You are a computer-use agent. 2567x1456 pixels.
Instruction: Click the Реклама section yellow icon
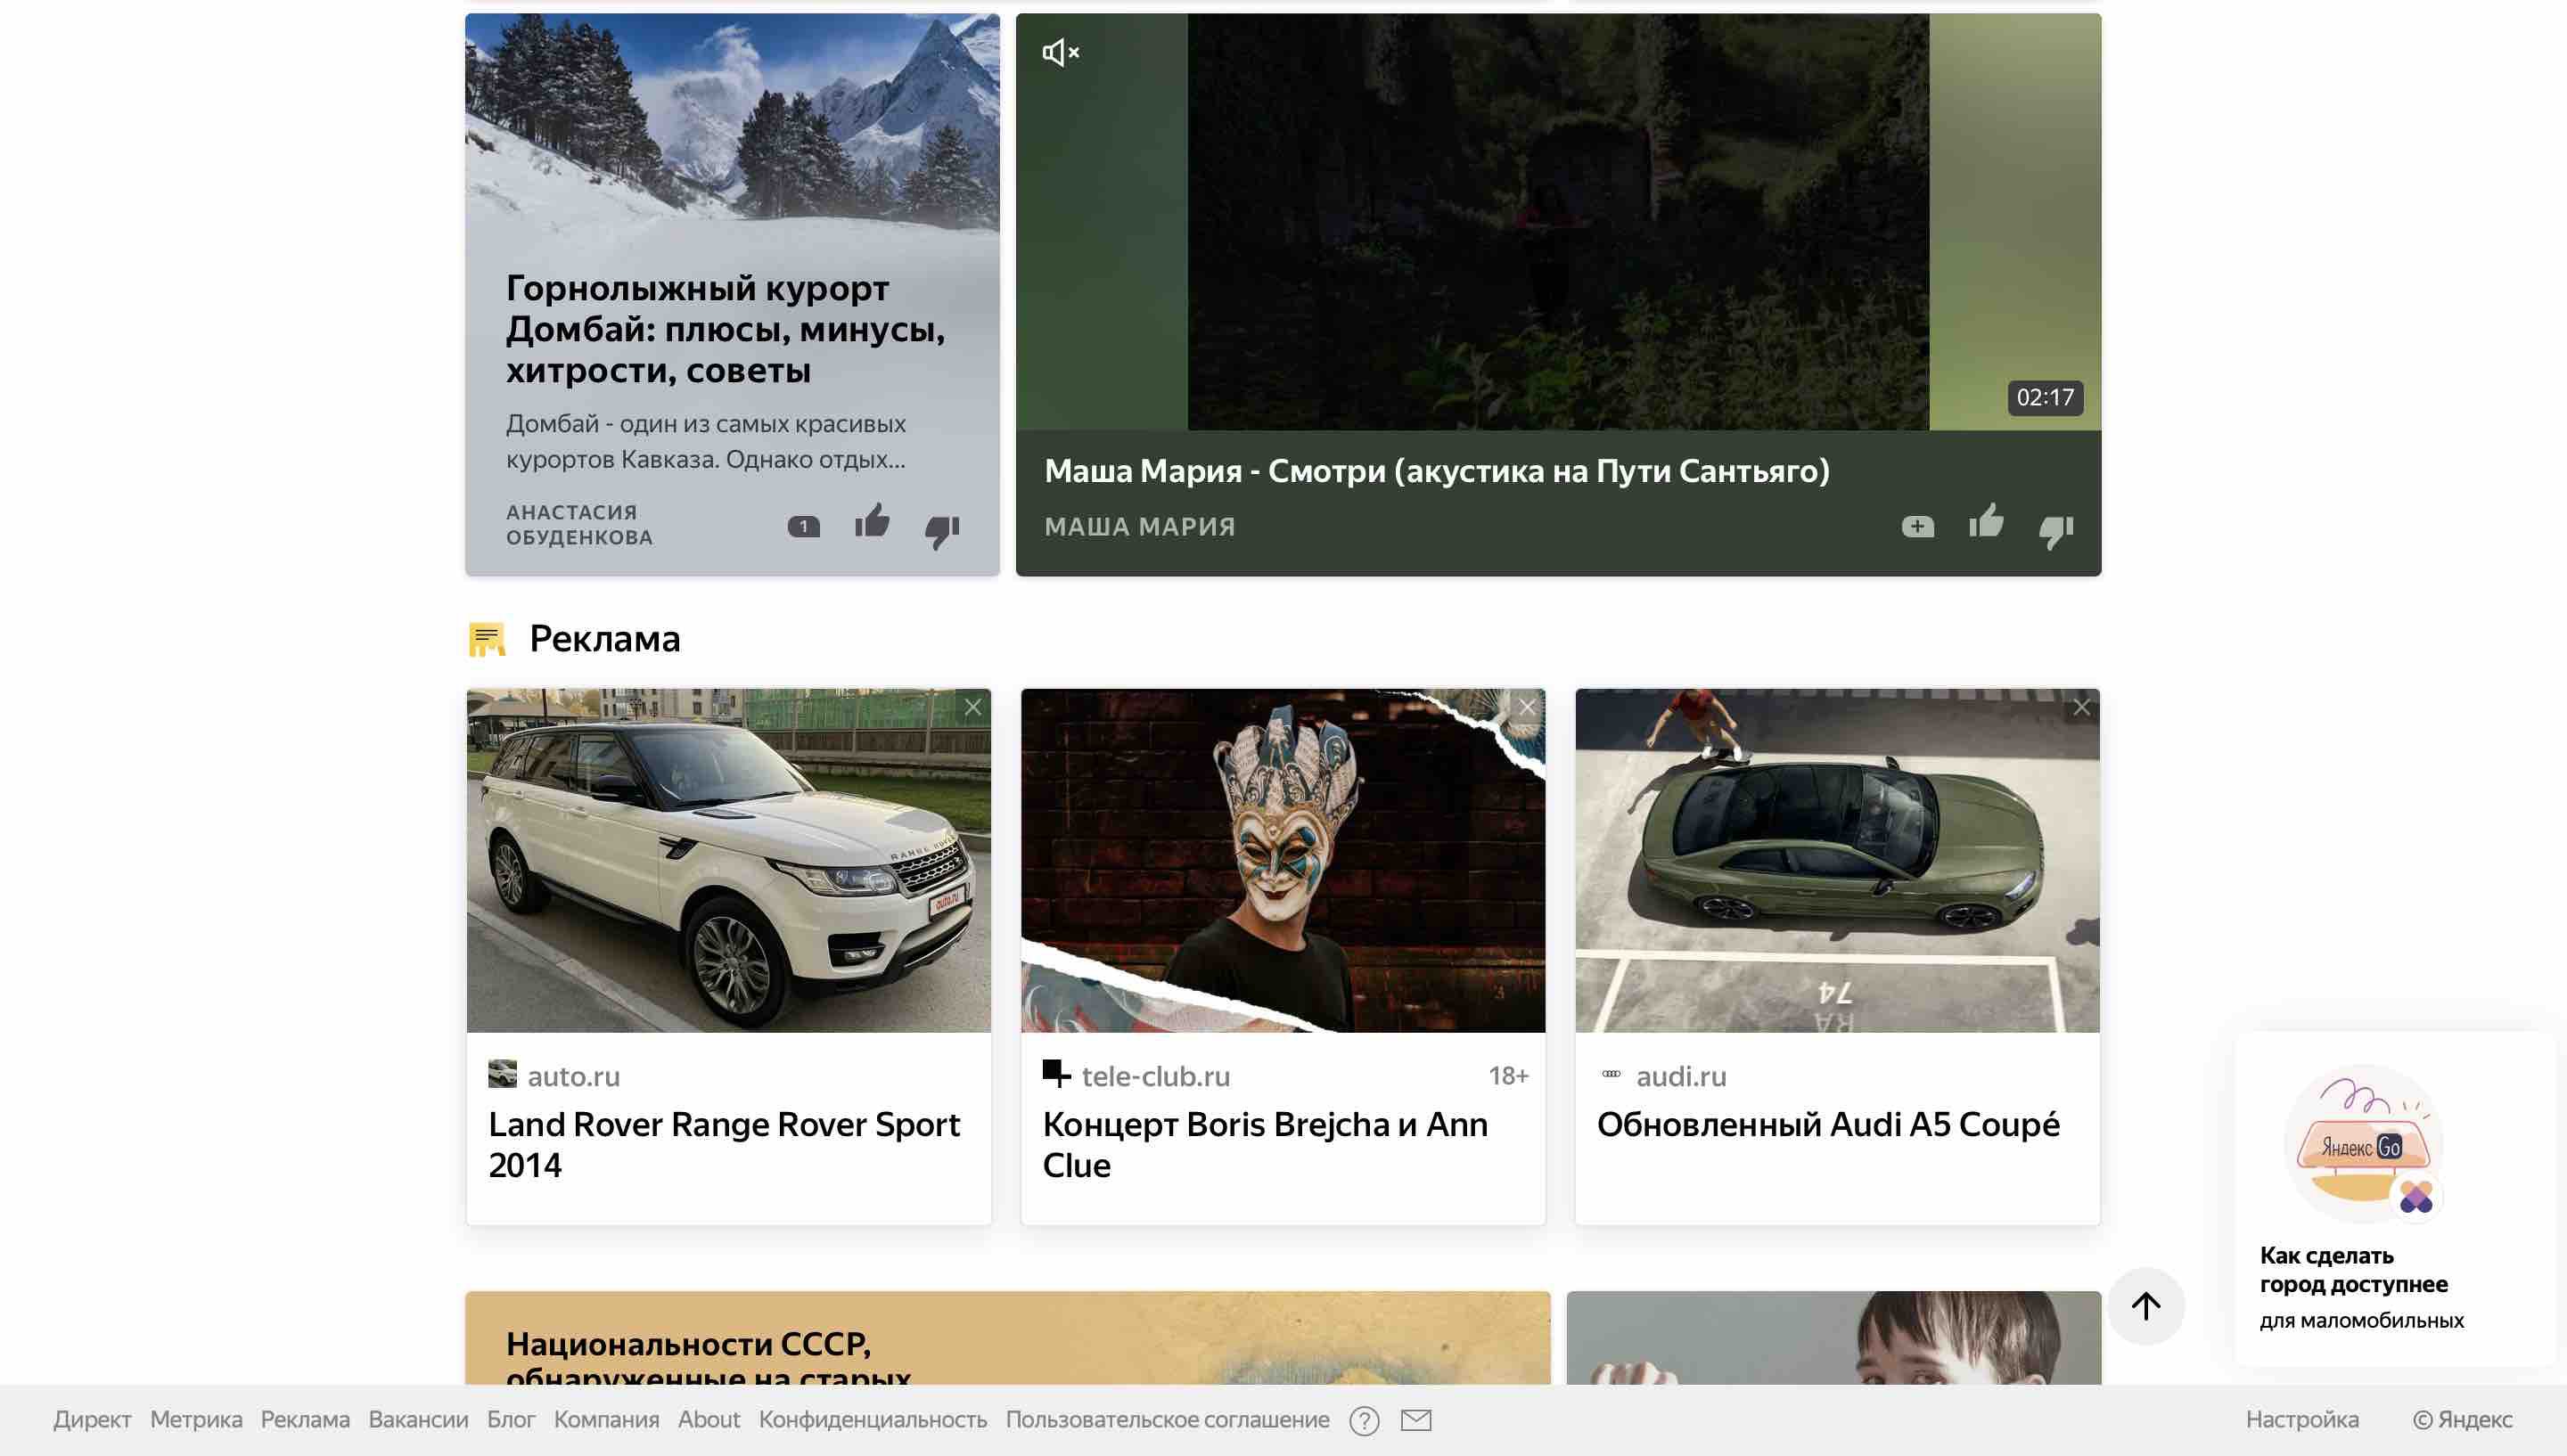(x=487, y=639)
